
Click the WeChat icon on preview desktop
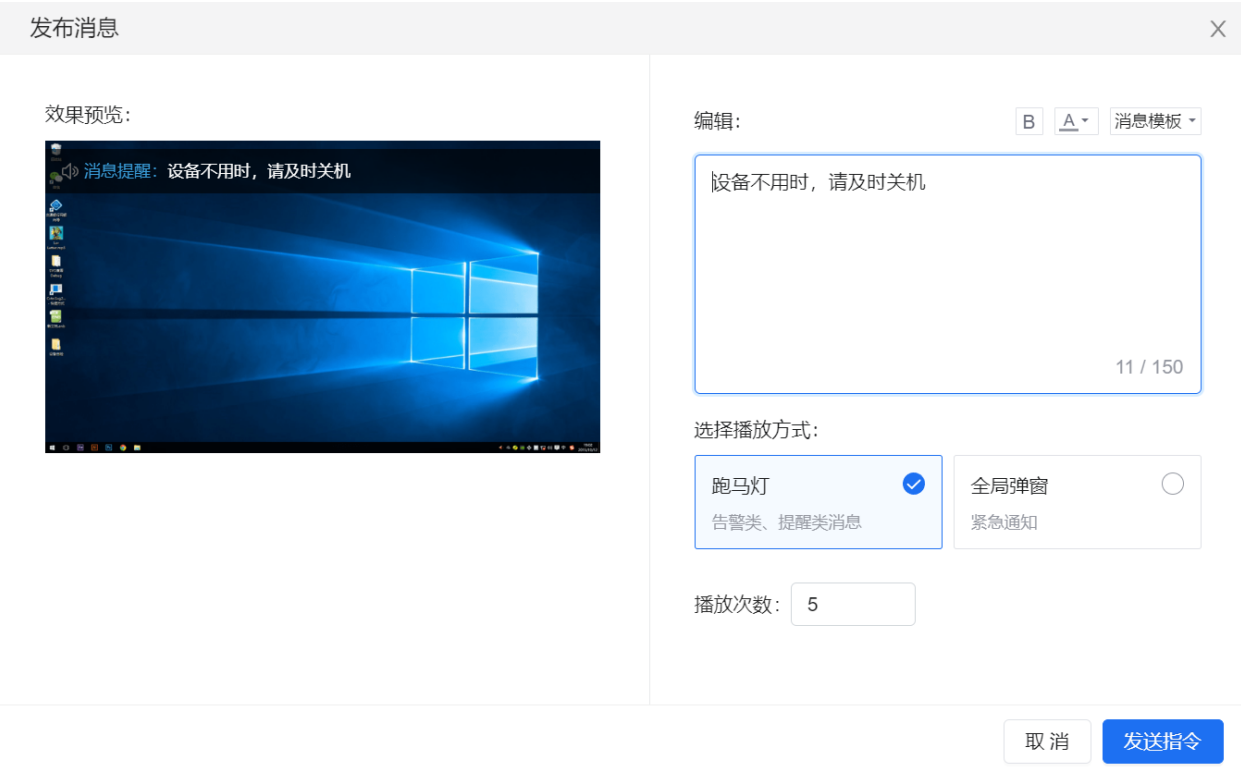pos(56,176)
